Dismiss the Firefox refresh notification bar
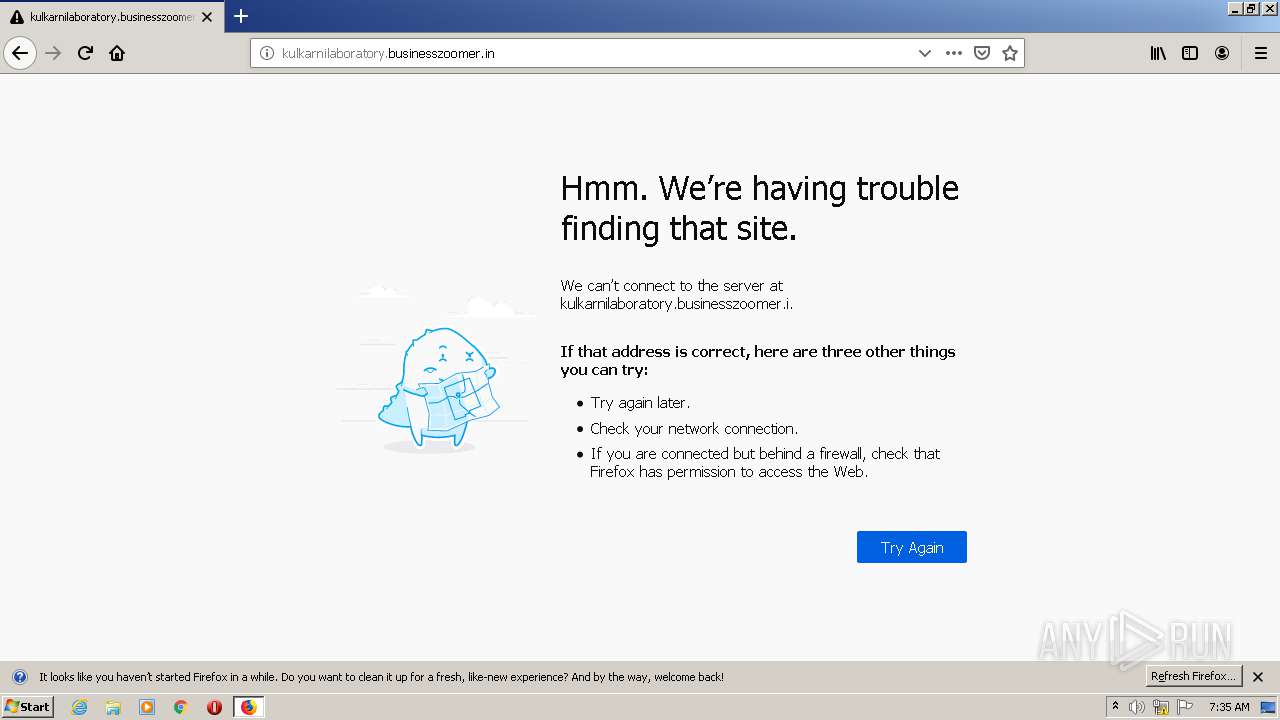The width and height of the screenshot is (1280, 720). click(x=1258, y=677)
